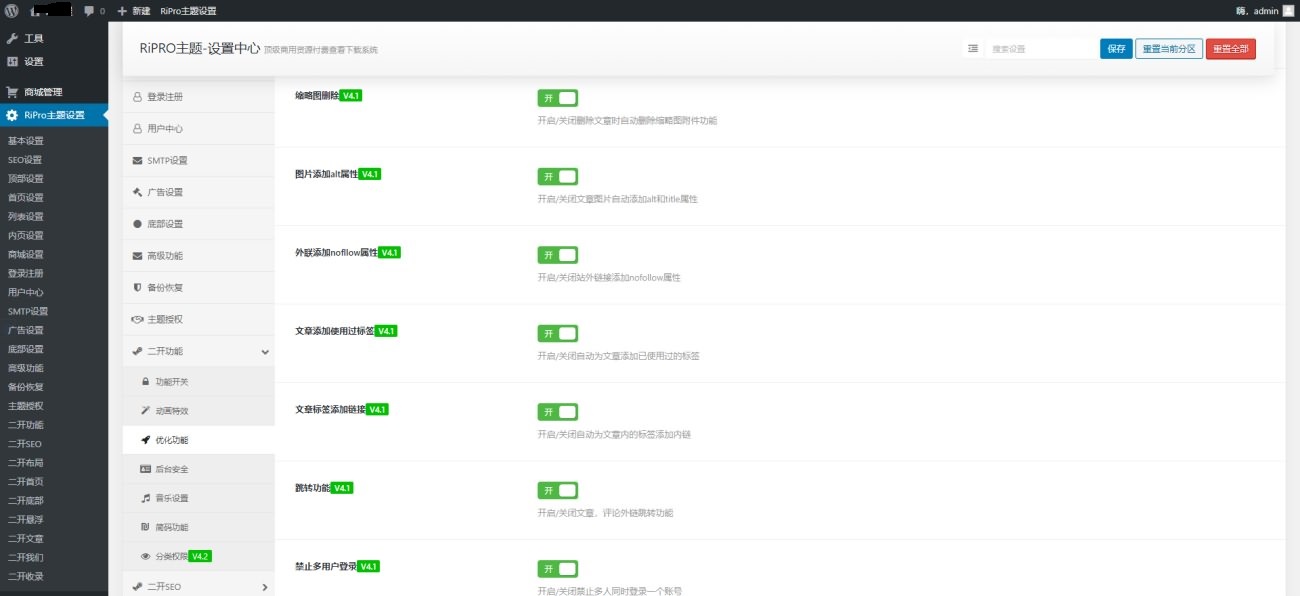Image resolution: width=1300 pixels, height=596 pixels.
Task: Open the 二开底部 submenu item
Action: [x=26, y=501]
